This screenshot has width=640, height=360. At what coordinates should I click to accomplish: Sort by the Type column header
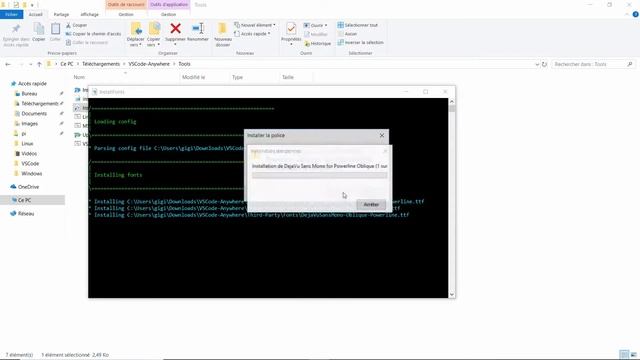coord(237,77)
